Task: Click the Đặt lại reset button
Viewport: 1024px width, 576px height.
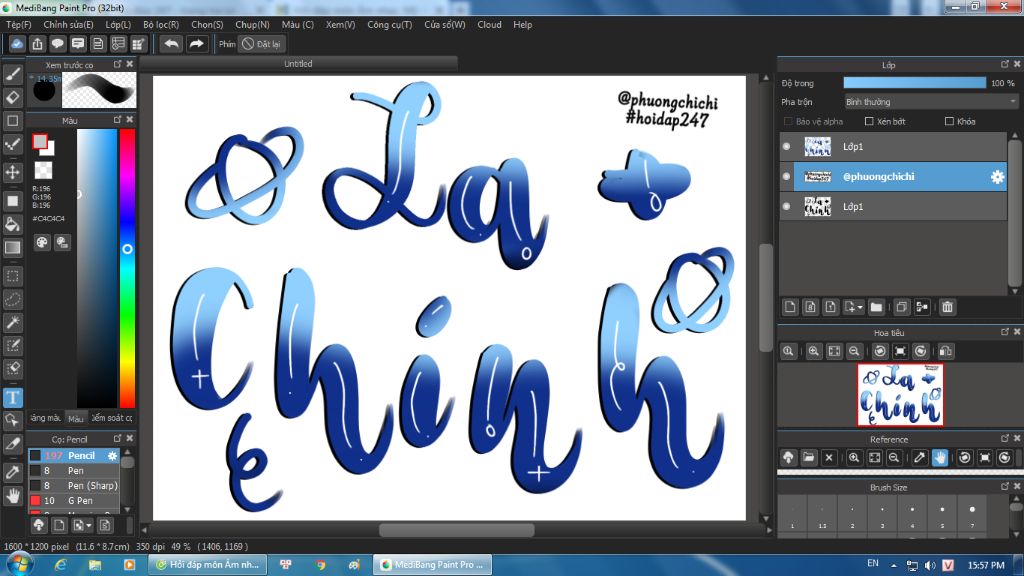Action: click(x=261, y=44)
